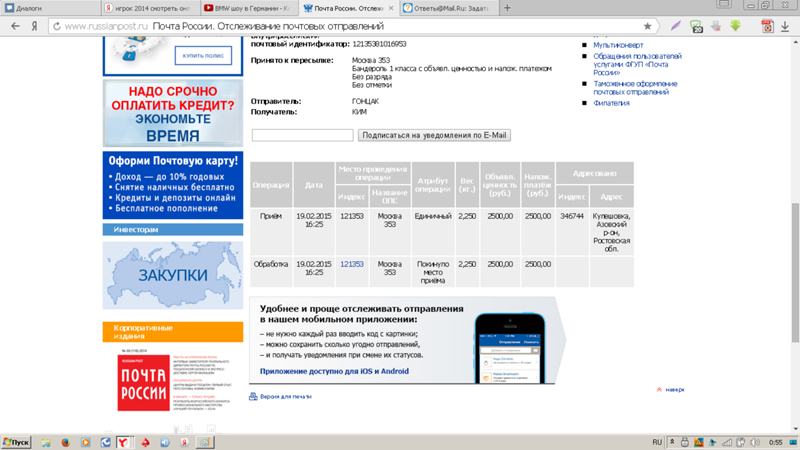Select the active Yandex Browser taskbar button

124,442
